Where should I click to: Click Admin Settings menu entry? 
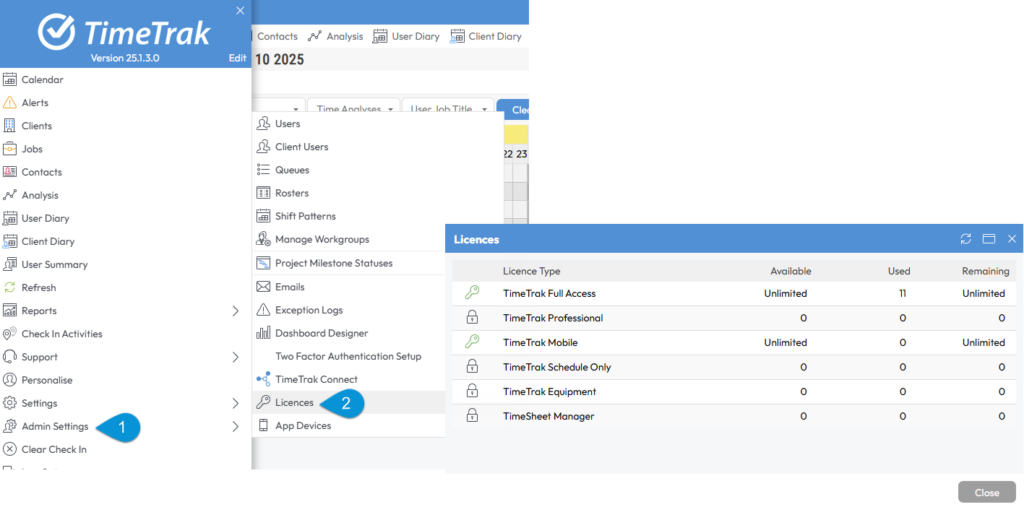pyautogui.click(x=55, y=427)
